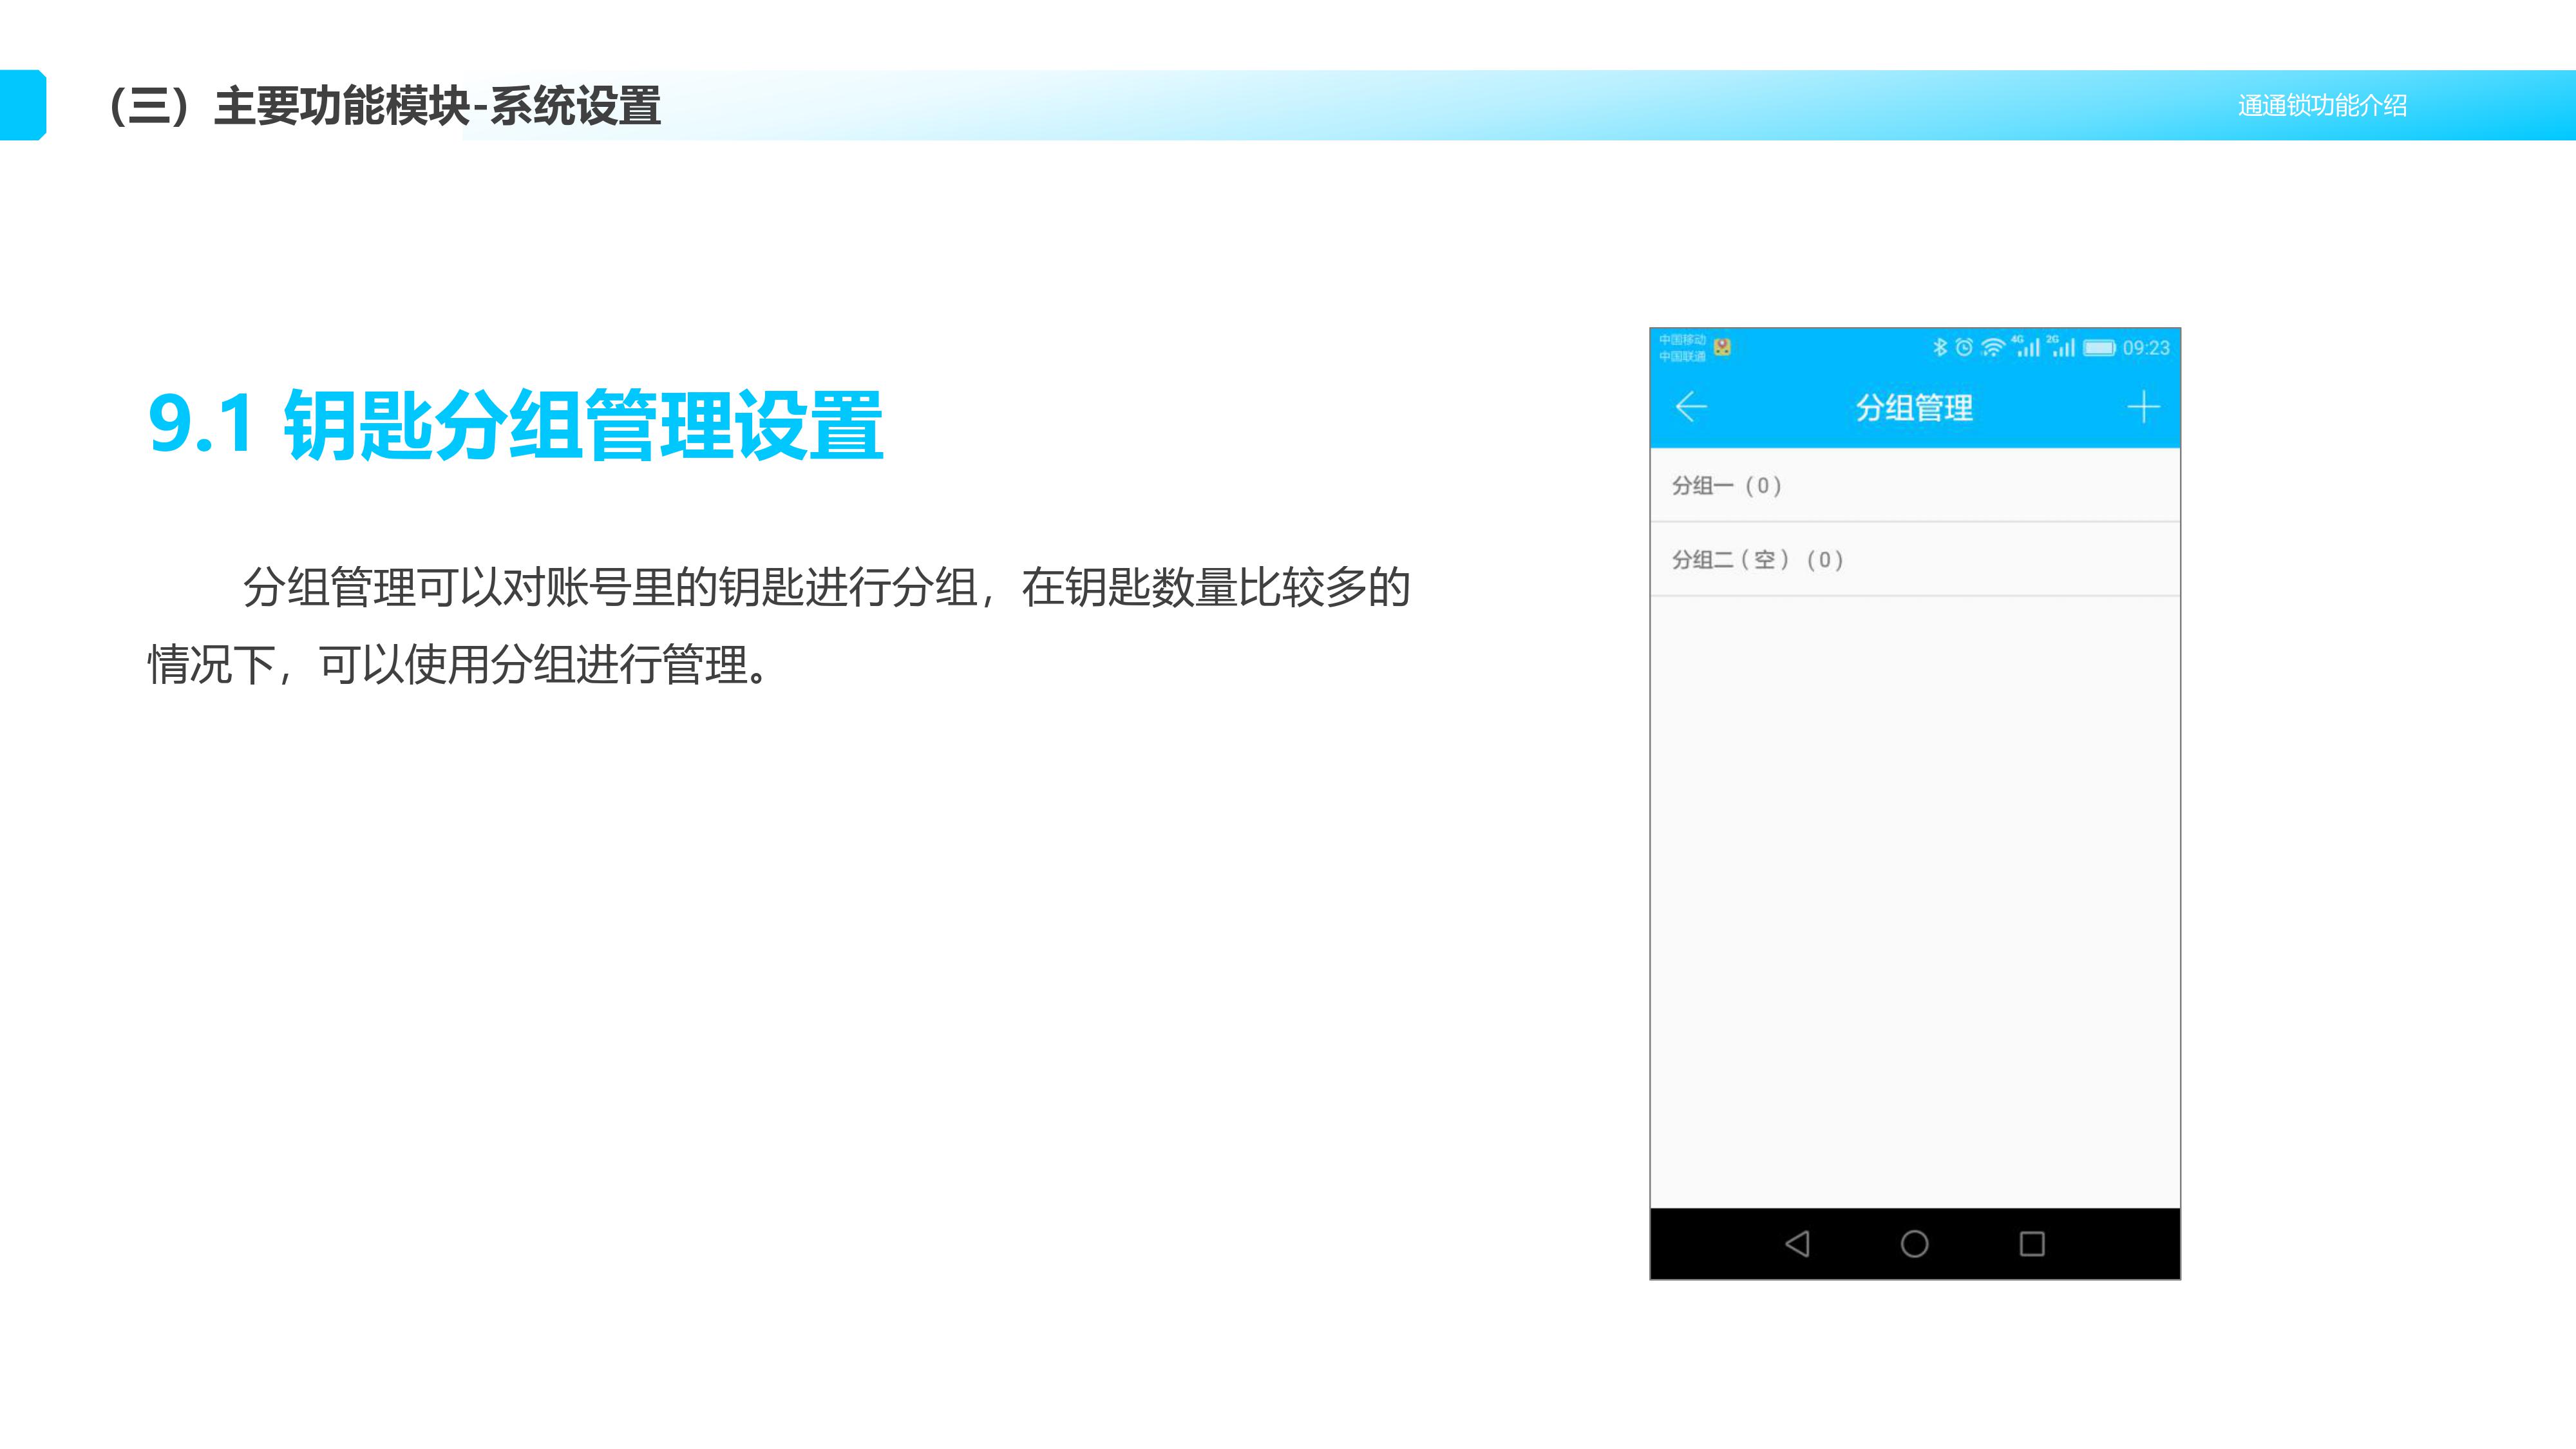
Task: Open the 分组二（空）(0) group row
Action: pos(1914,560)
